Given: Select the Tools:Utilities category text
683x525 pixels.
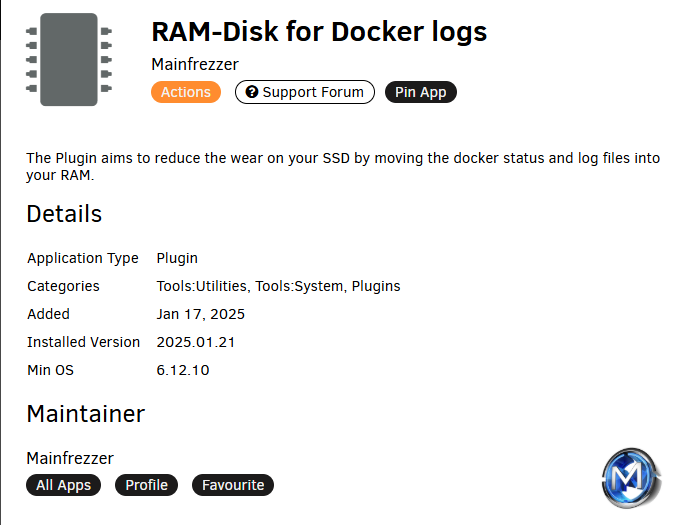Looking at the screenshot, I should (x=202, y=286).
